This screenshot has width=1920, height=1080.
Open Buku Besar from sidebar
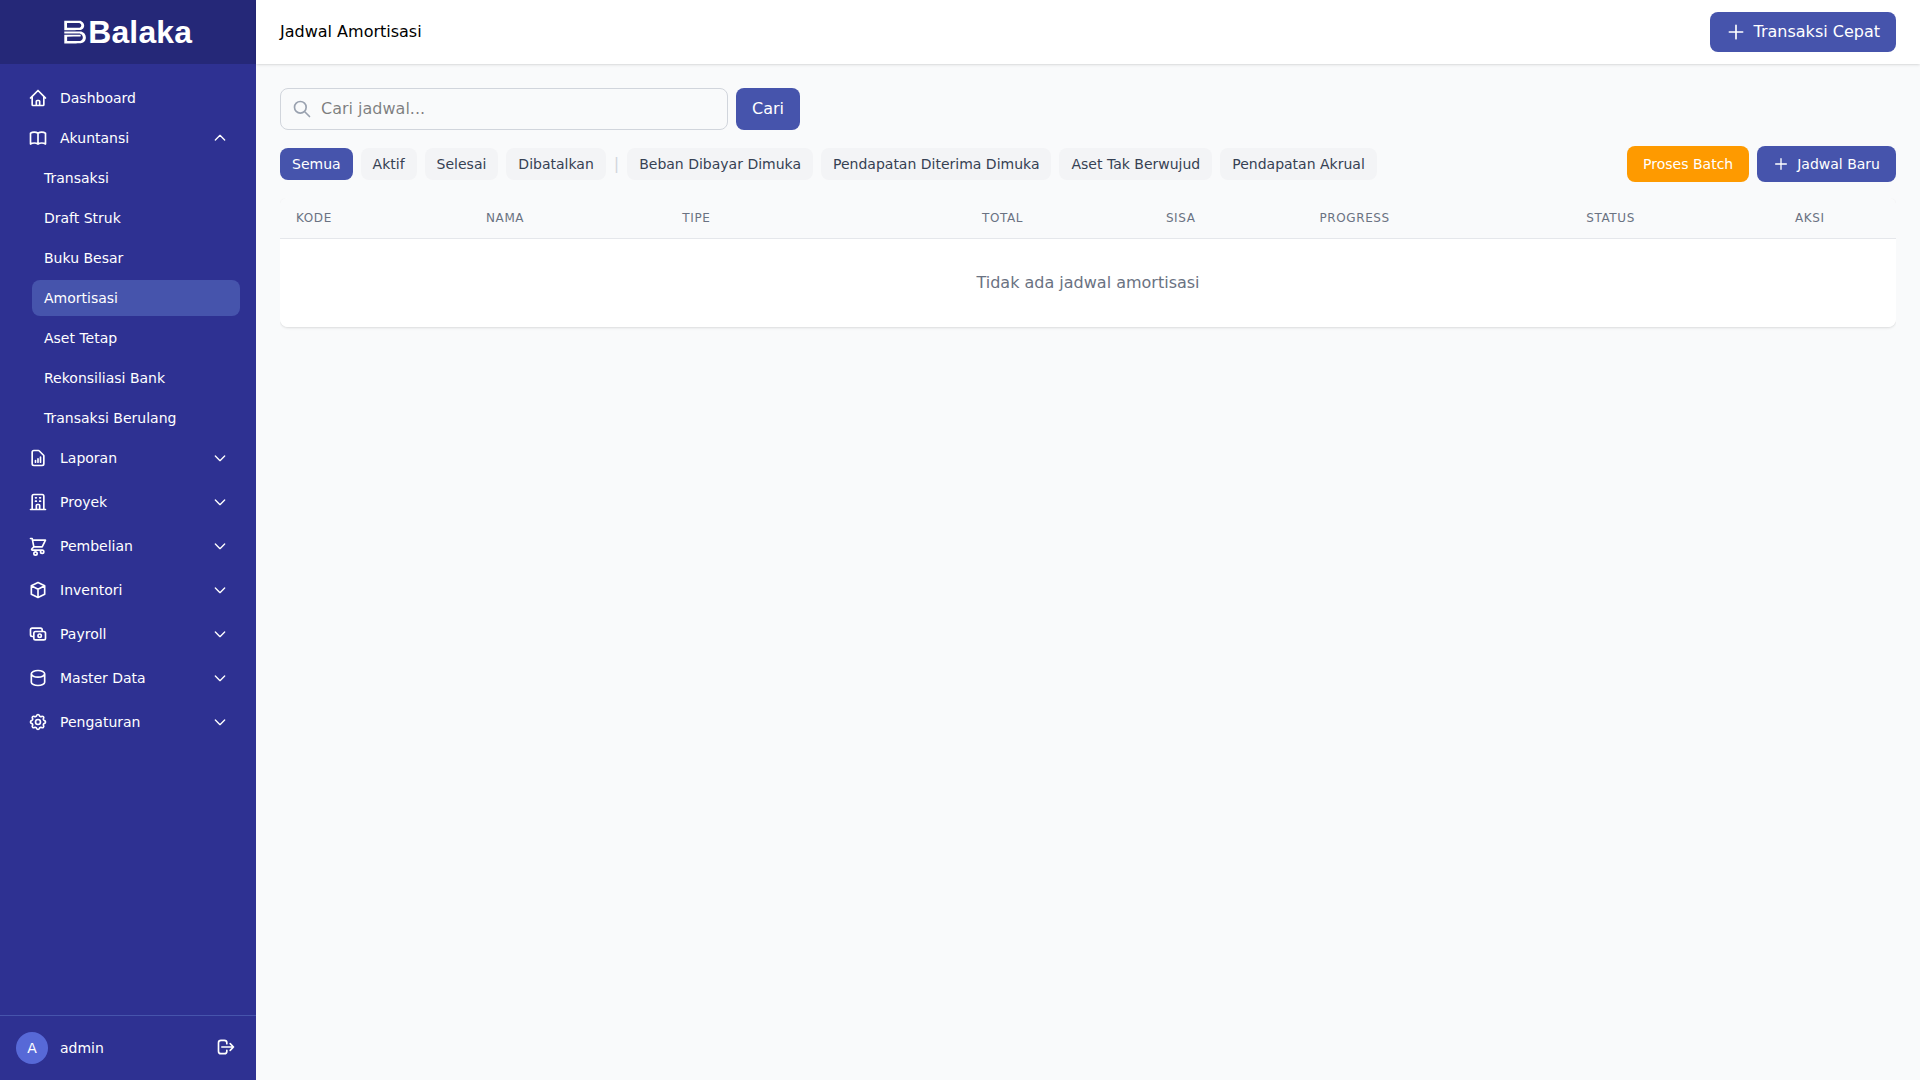tap(83, 258)
